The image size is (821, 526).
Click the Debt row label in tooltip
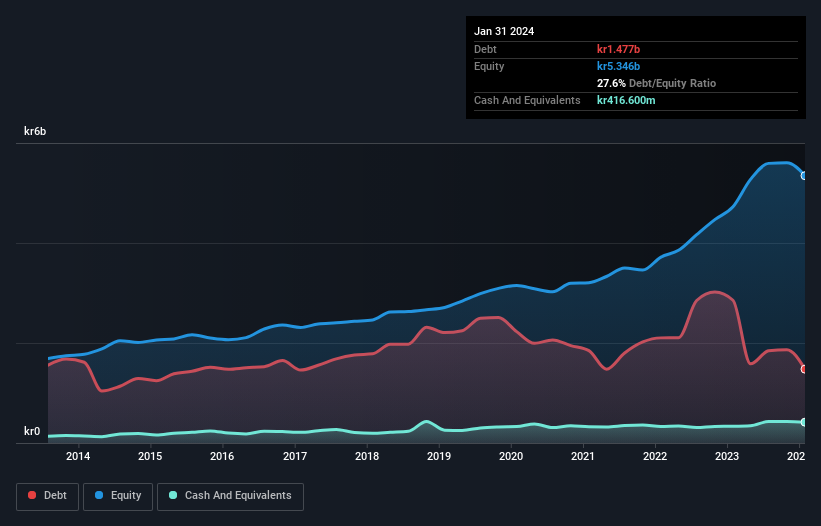point(485,49)
